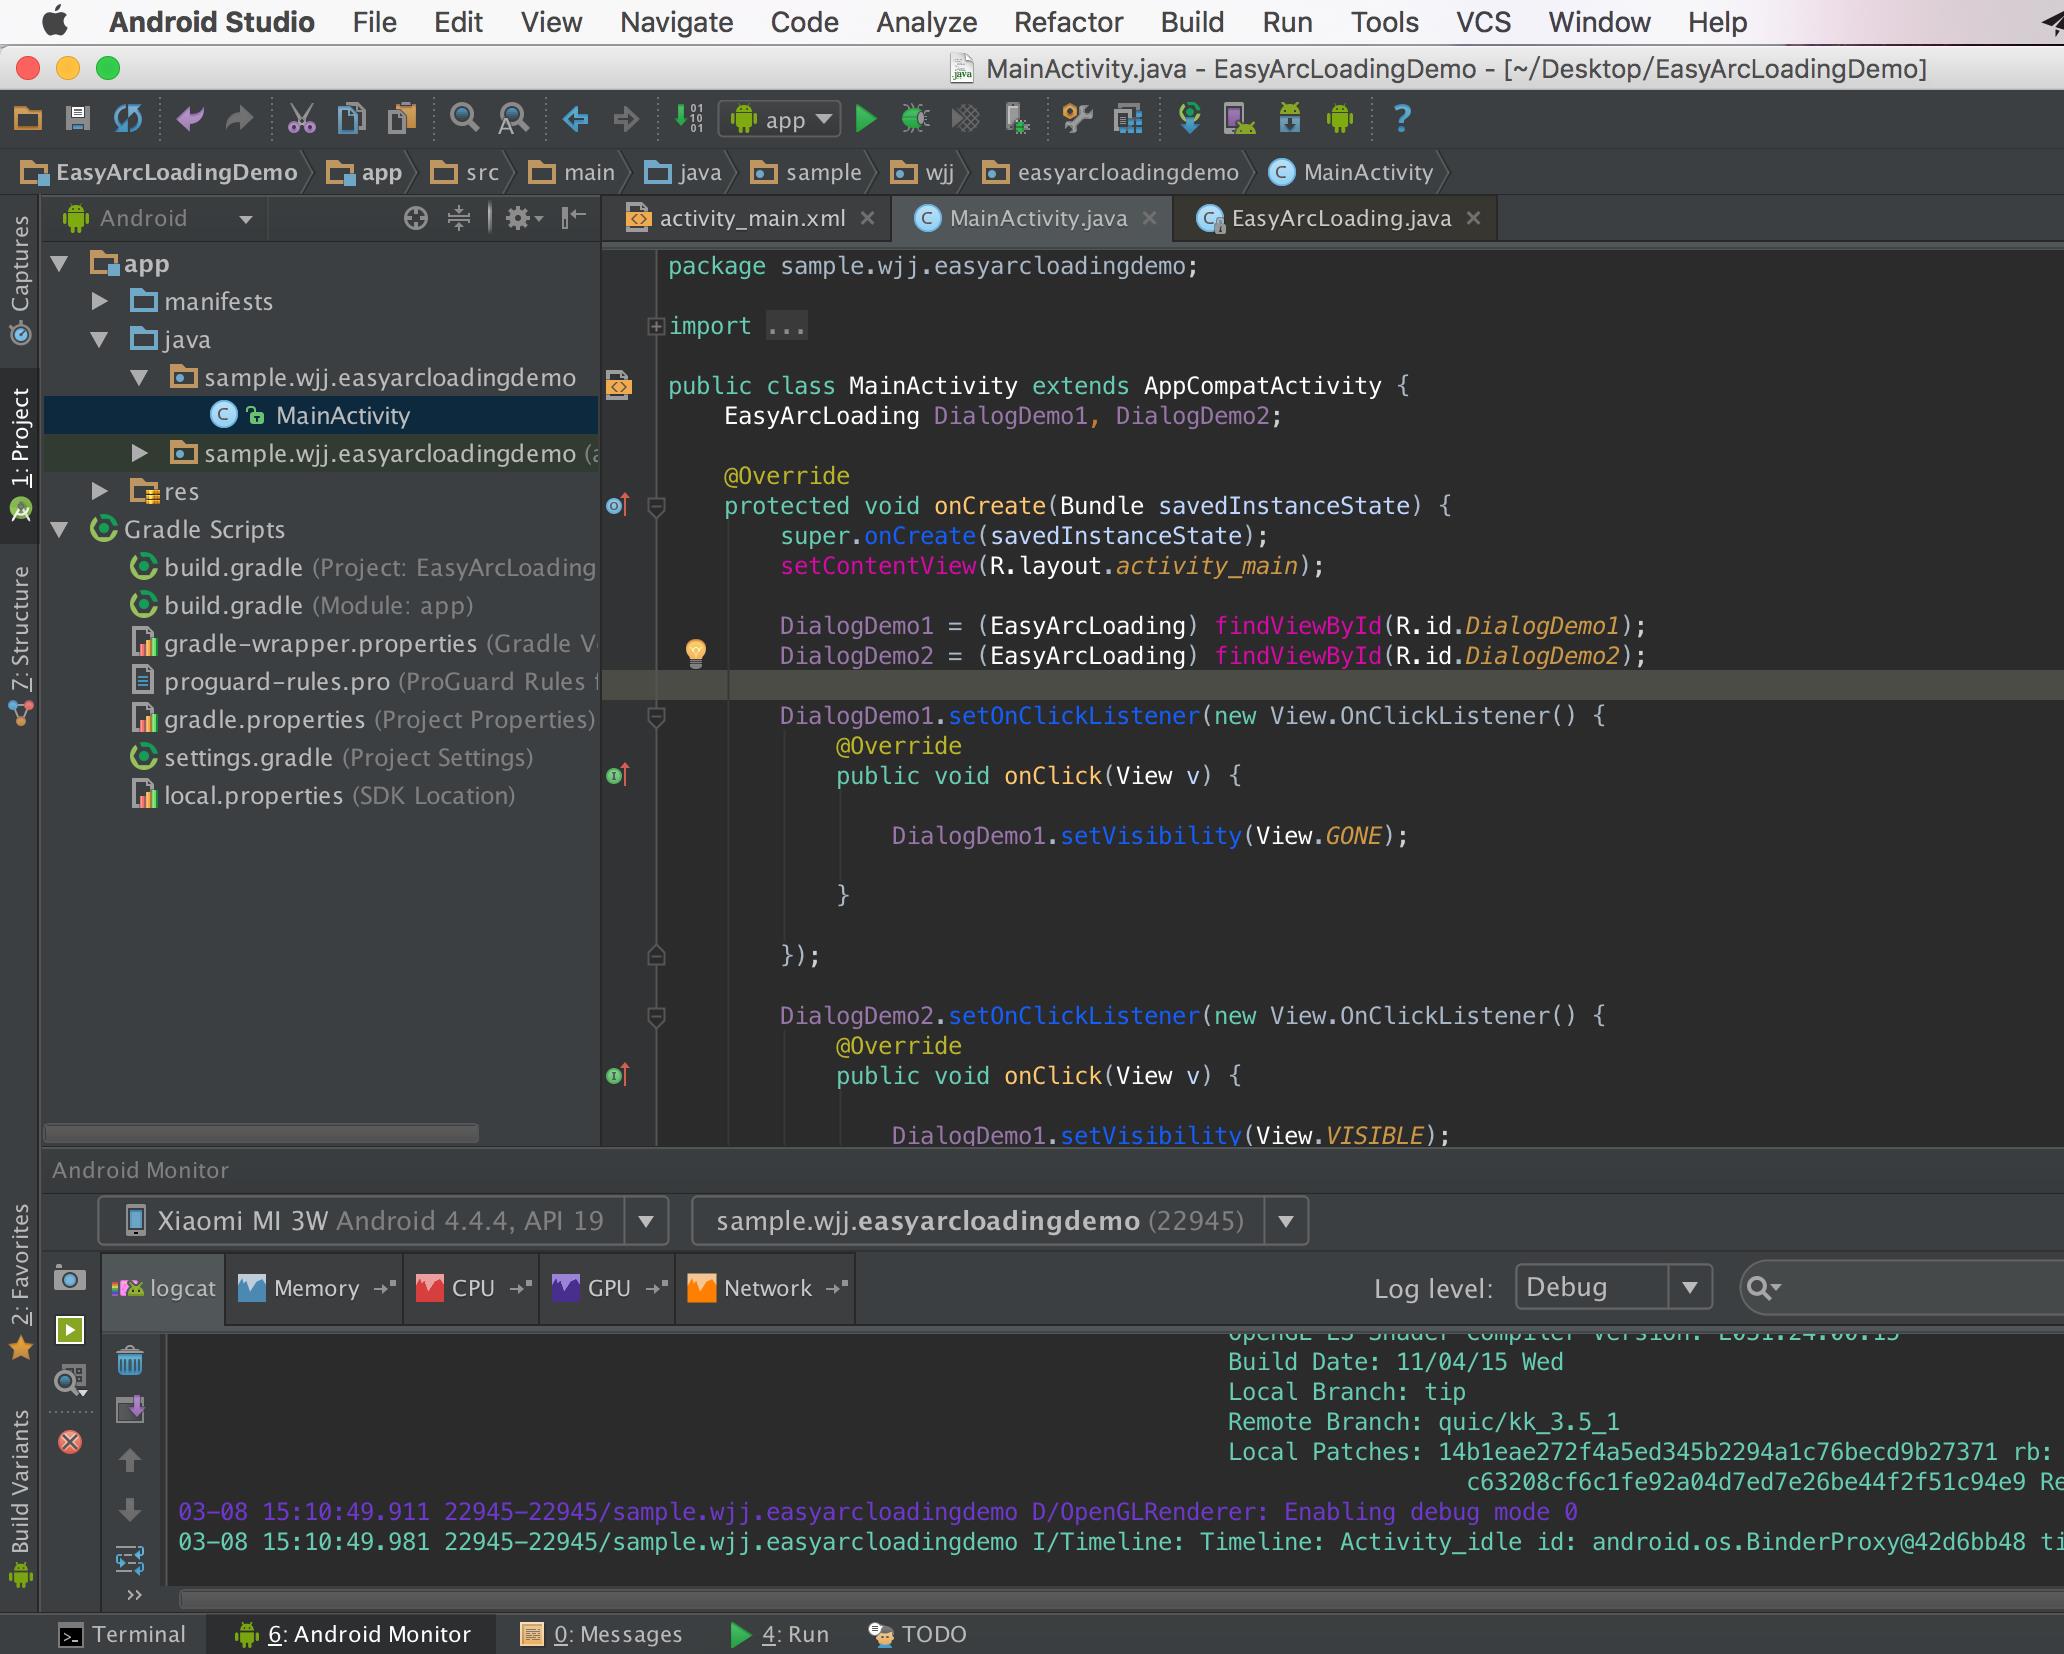Open the Refactor menu
The width and height of the screenshot is (2064, 1654).
(1068, 22)
